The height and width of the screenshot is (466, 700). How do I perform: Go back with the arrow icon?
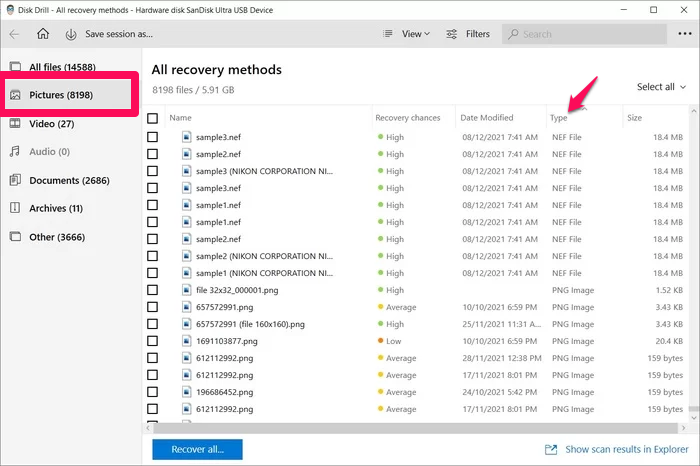click(x=14, y=34)
